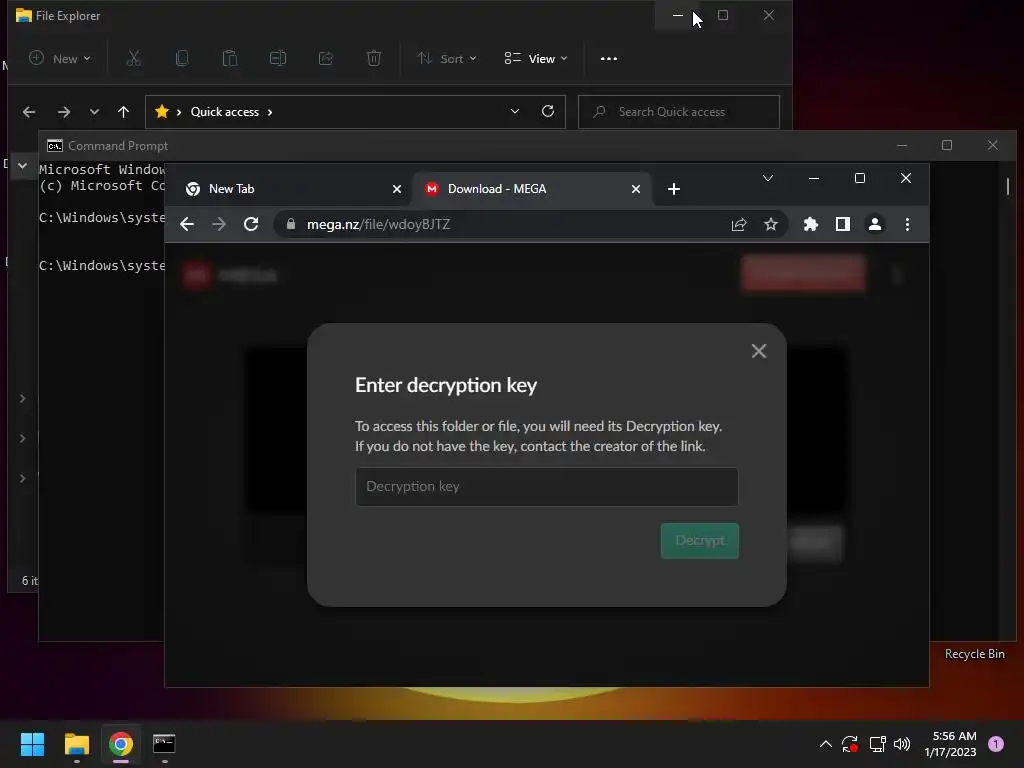Close the Download - MEGA tab
The width and height of the screenshot is (1024, 768).
click(635, 189)
